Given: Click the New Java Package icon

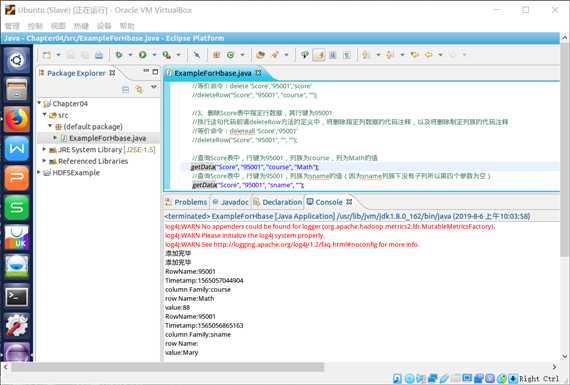Looking at the screenshot, I should point(217,55).
